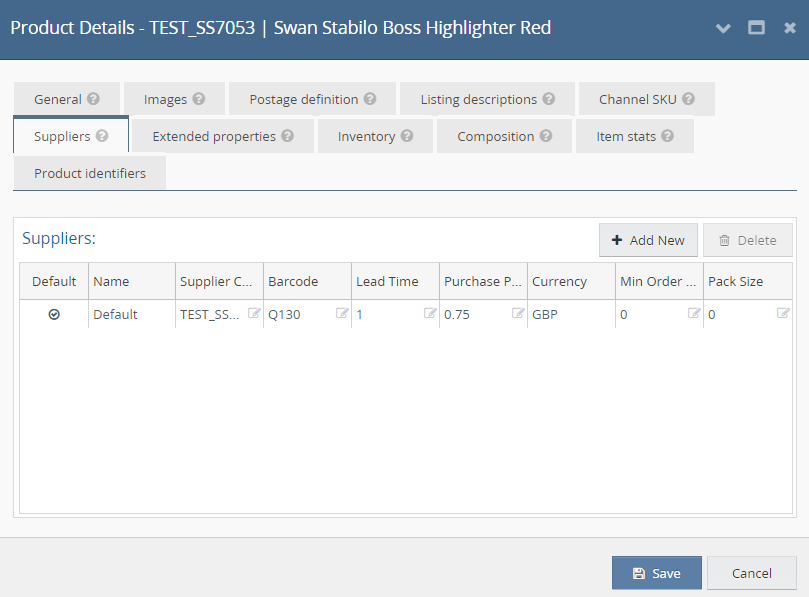Click the Lead Time column header
This screenshot has height=597, width=809.
click(396, 281)
